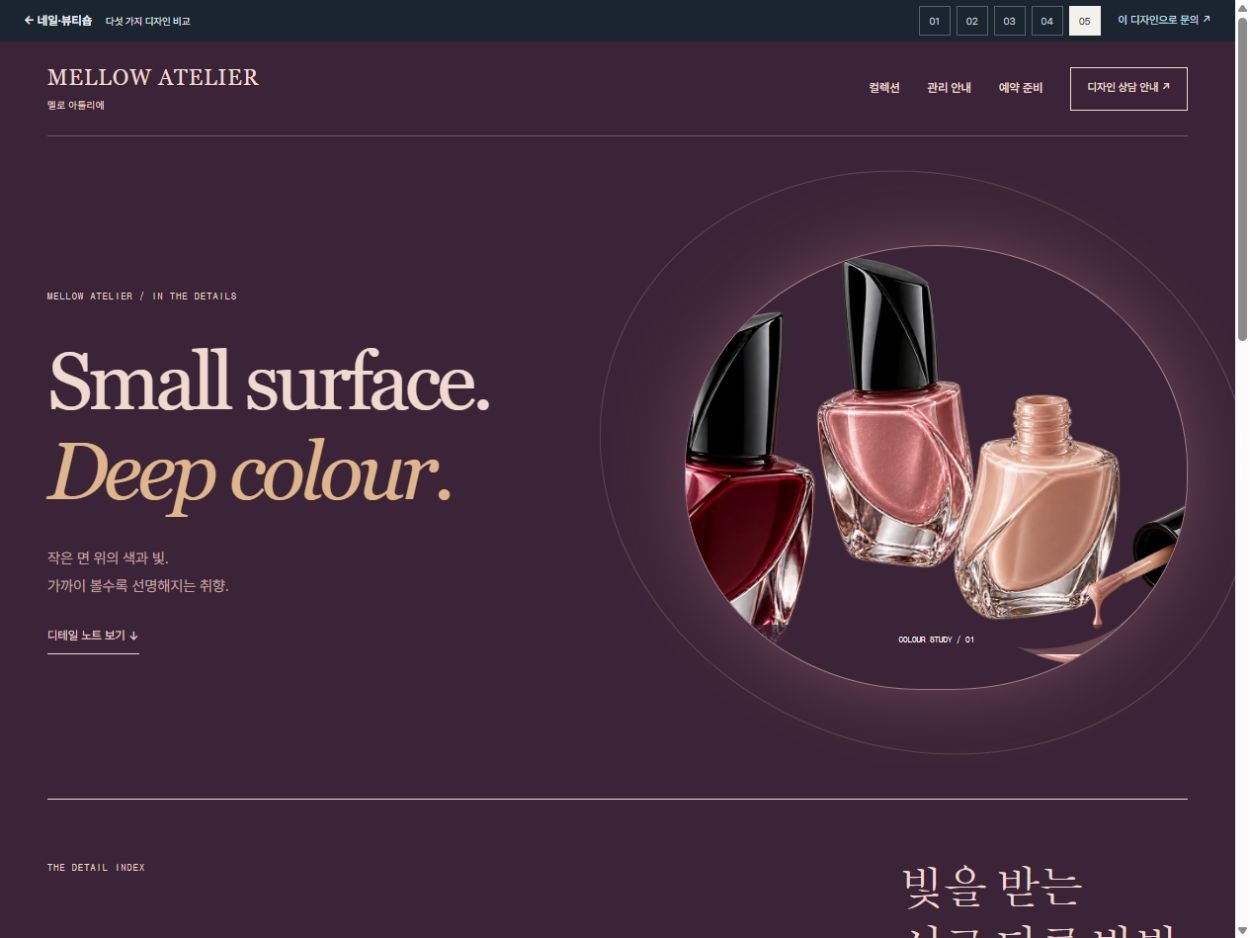Viewport: 1250px width, 938px height.
Task: Open the 예약 준비 menu item
Action: tap(1020, 88)
